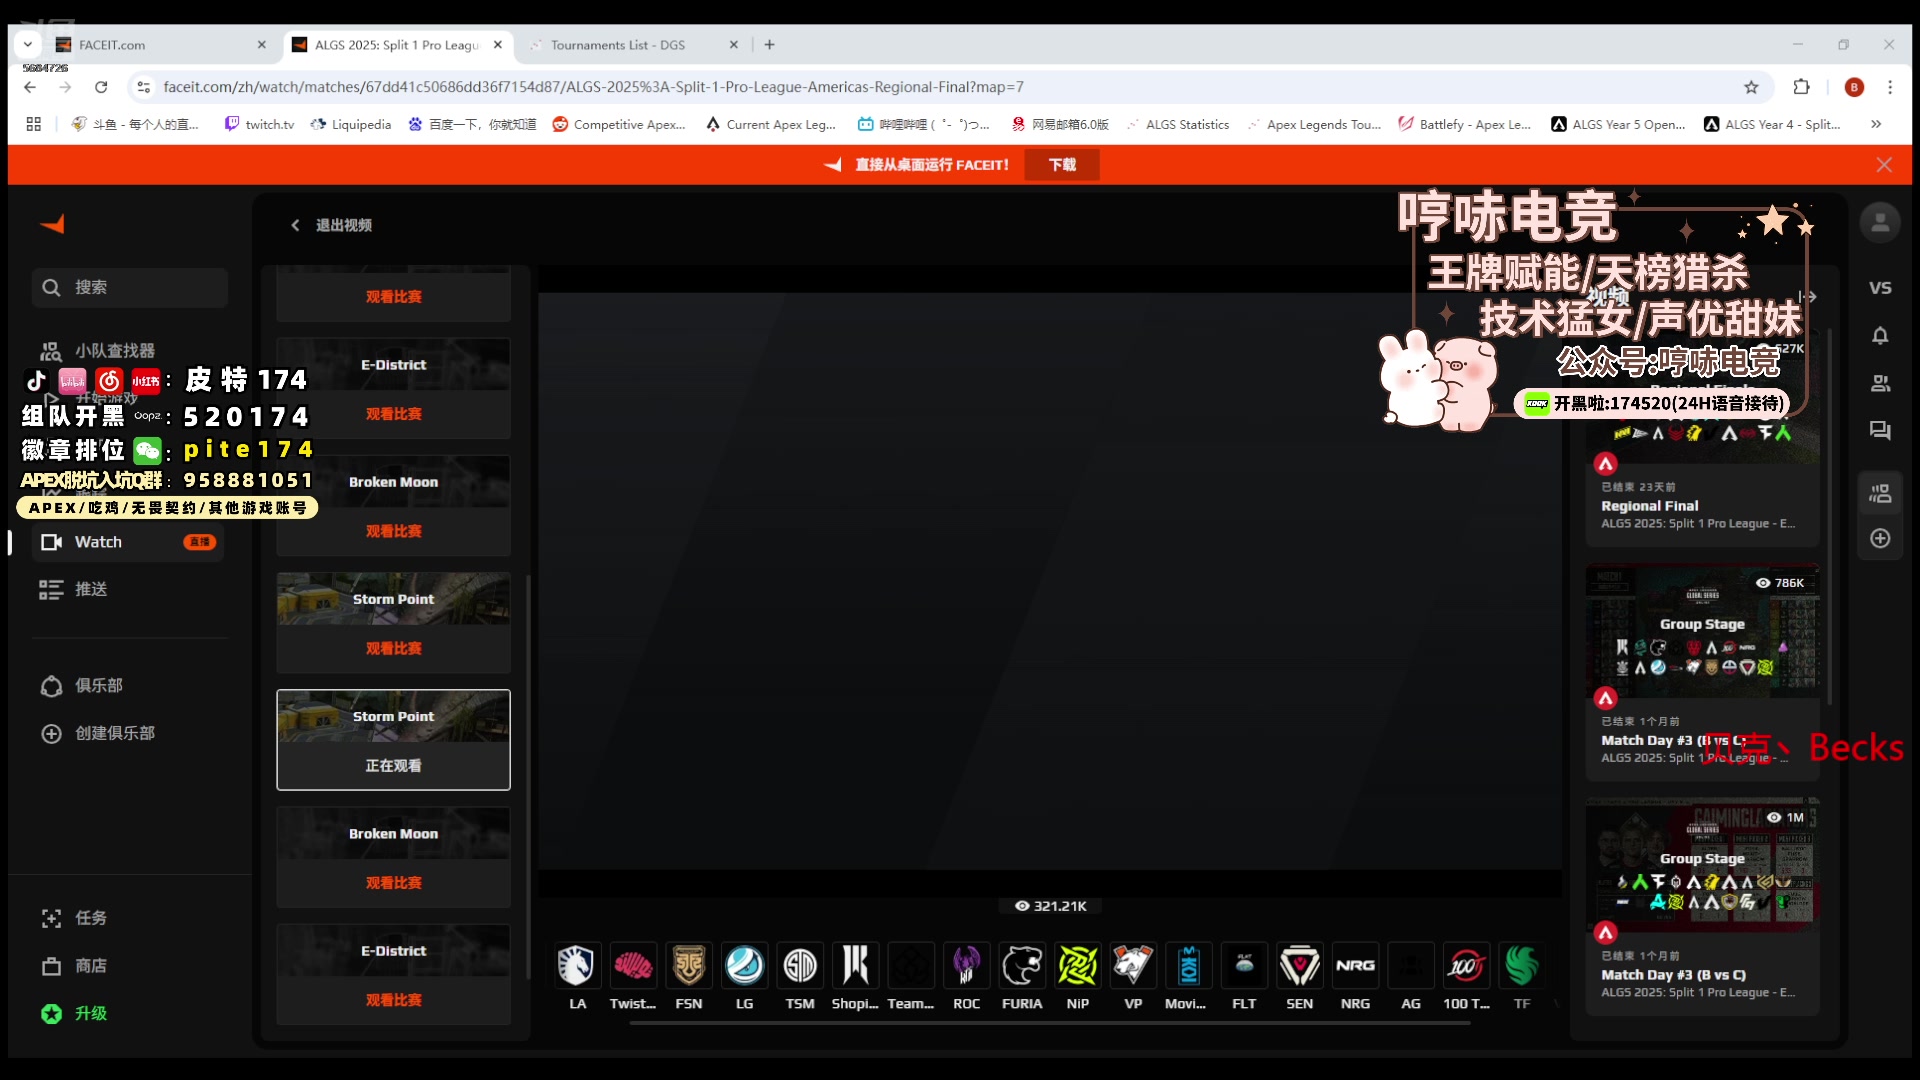Reload the current page
The image size is (1920, 1080).
click(x=101, y=87)
